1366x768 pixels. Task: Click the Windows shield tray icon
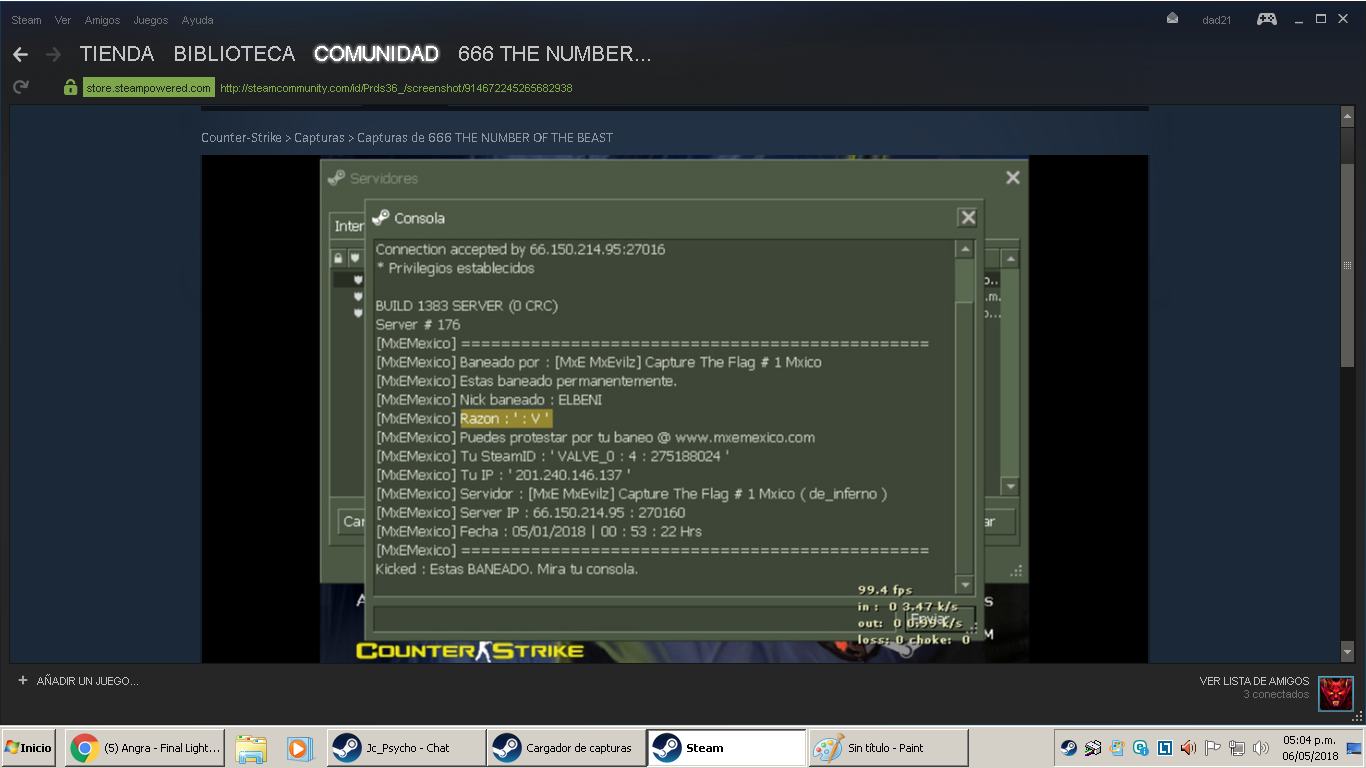(1117, 748)
